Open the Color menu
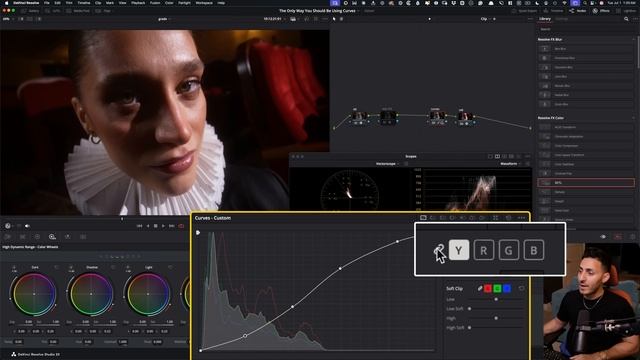Image resolution: width=640 pixels, height=360 pixels. click(169, 3)
